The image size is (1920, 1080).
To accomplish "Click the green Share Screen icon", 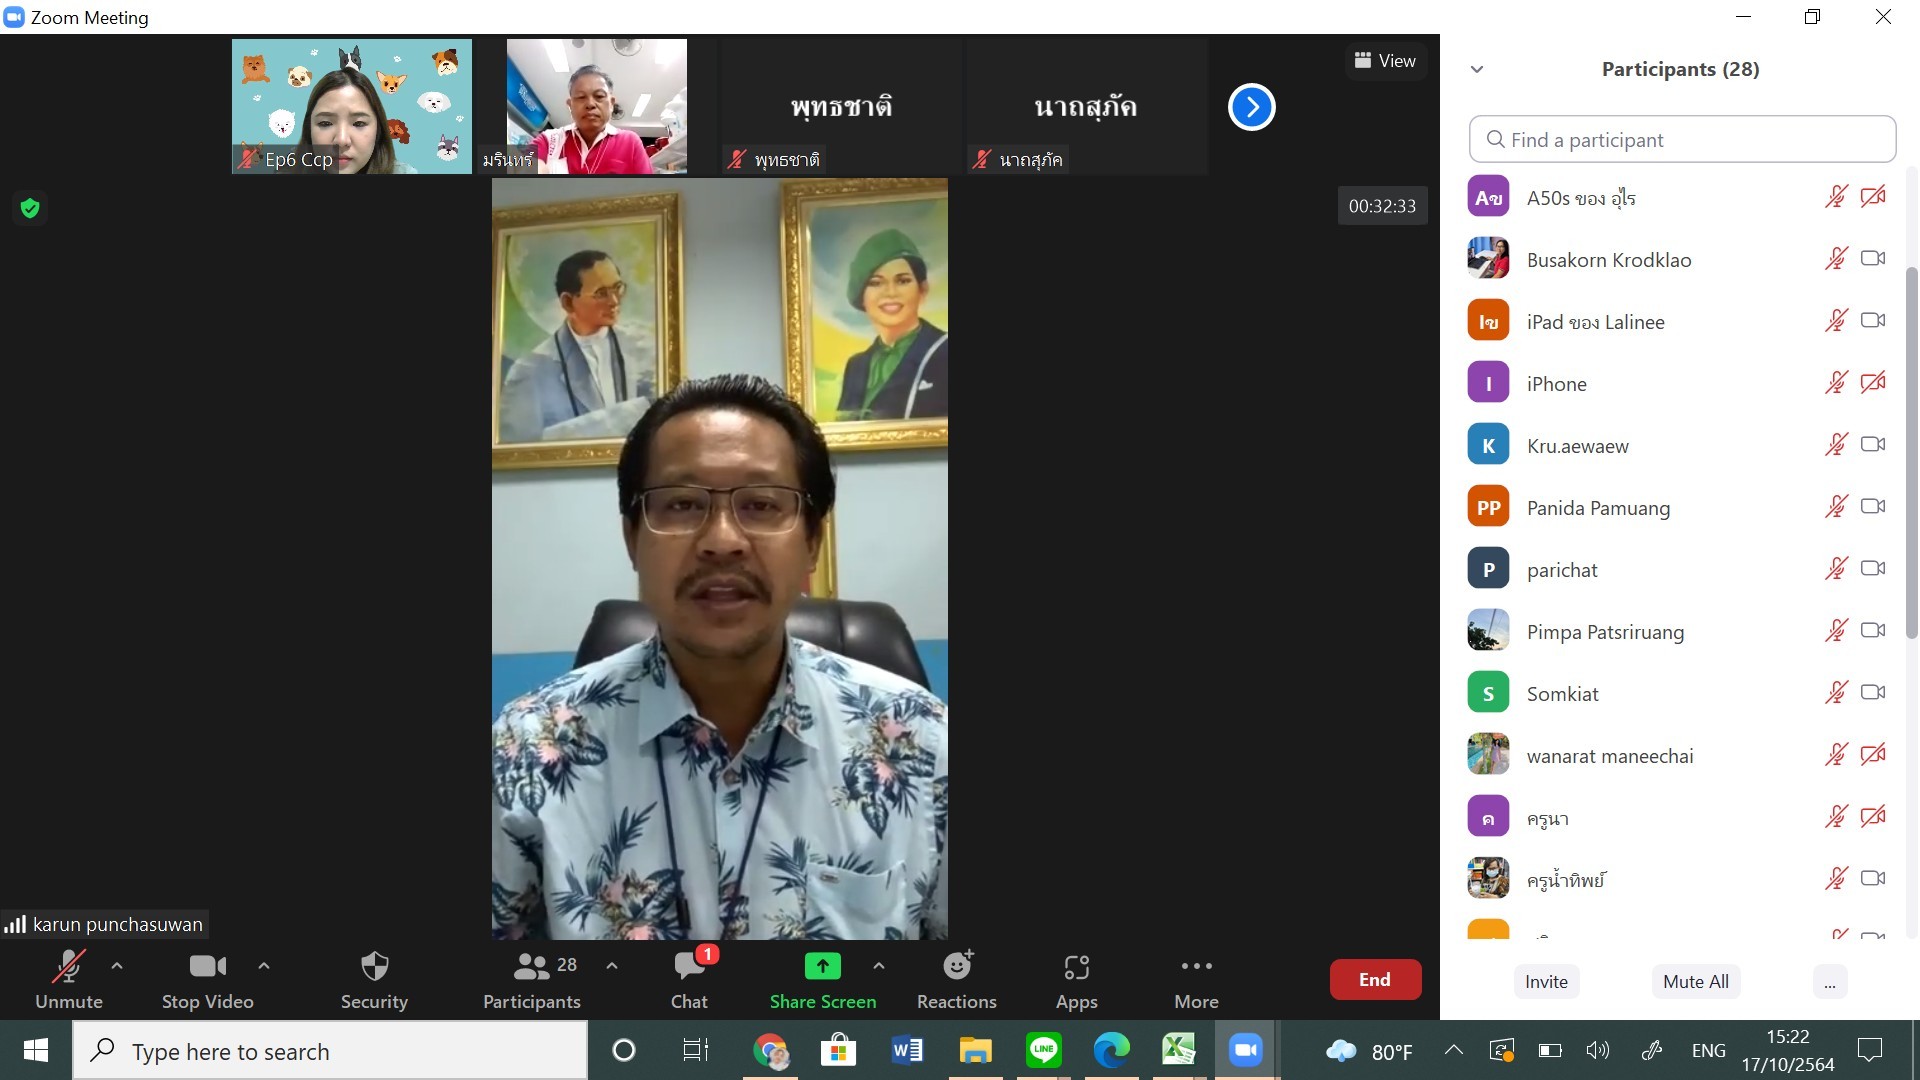I will 822,966.
